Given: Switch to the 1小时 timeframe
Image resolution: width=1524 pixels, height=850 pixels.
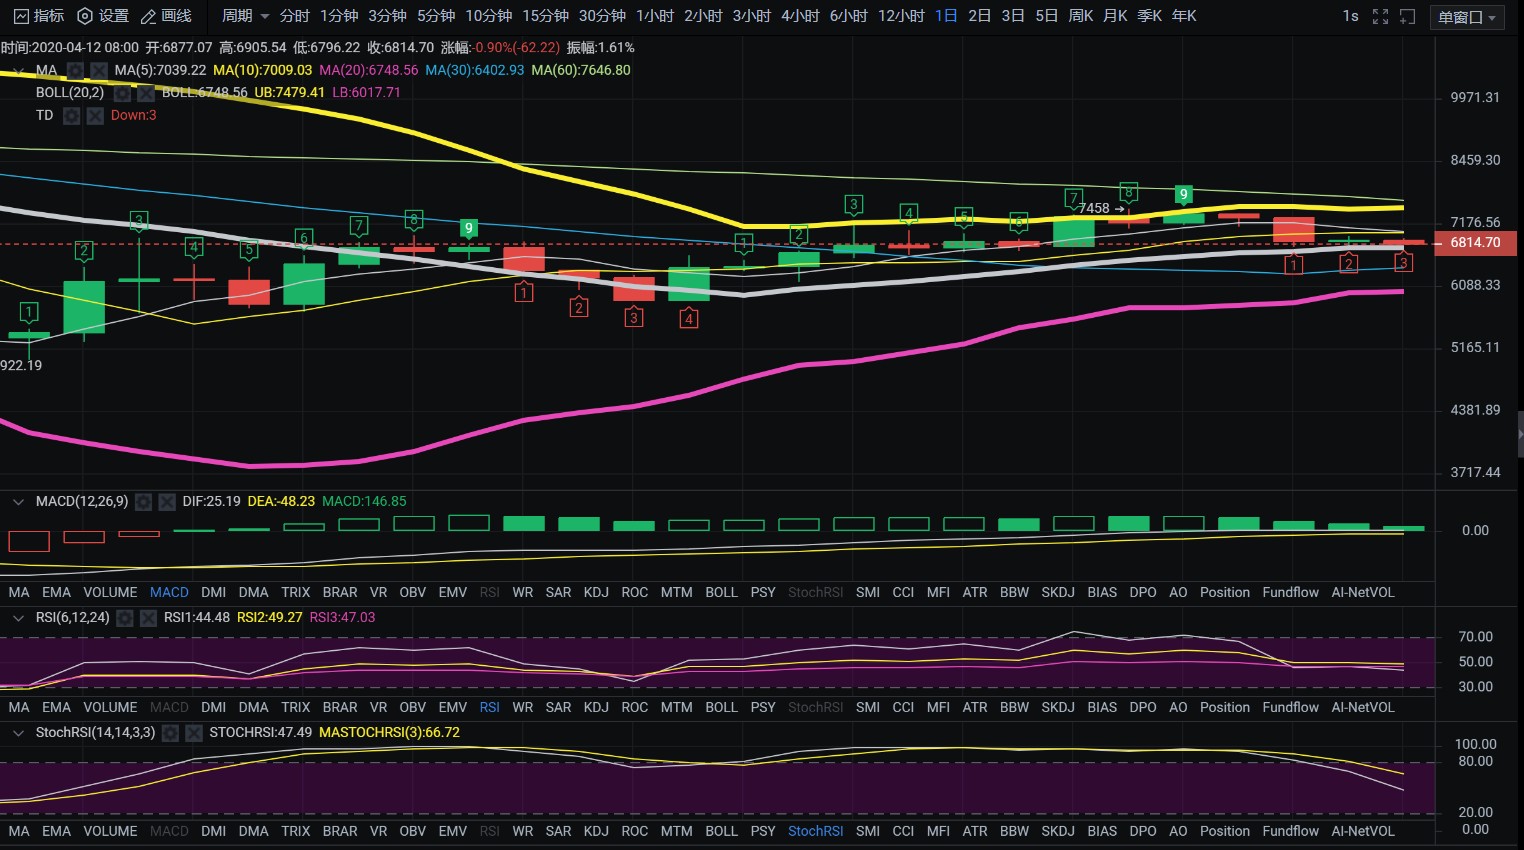Looking at the screenshot, I should 655,15.
